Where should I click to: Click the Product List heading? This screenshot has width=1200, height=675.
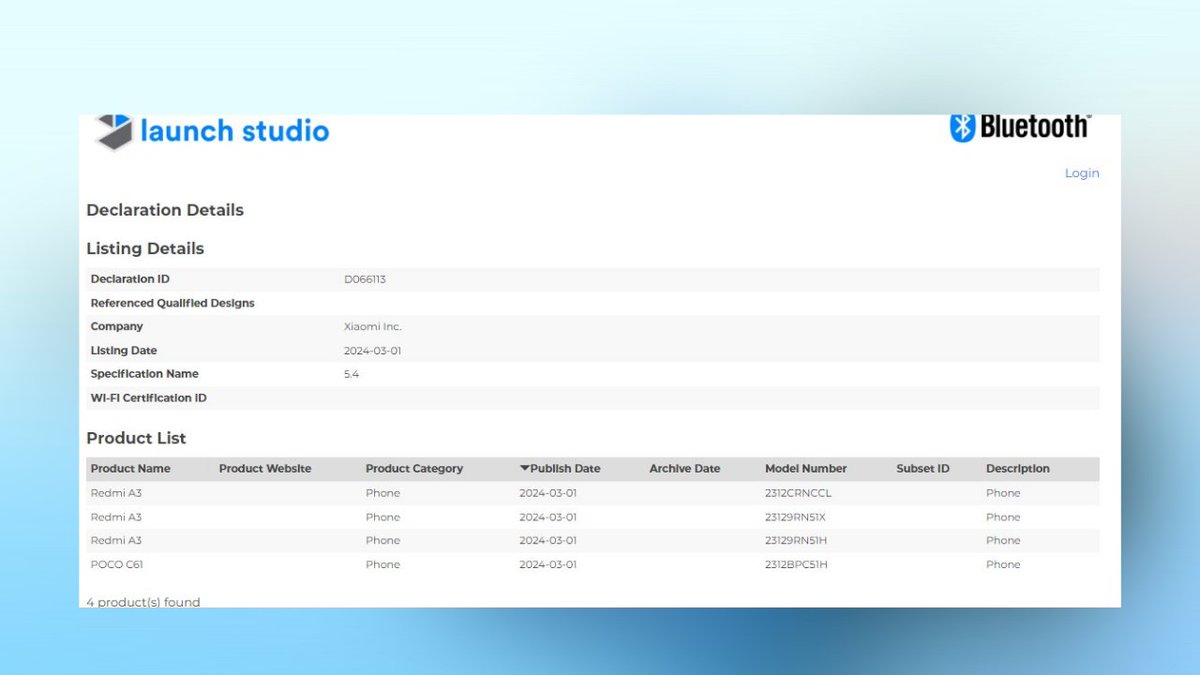[x=136, y=438]
